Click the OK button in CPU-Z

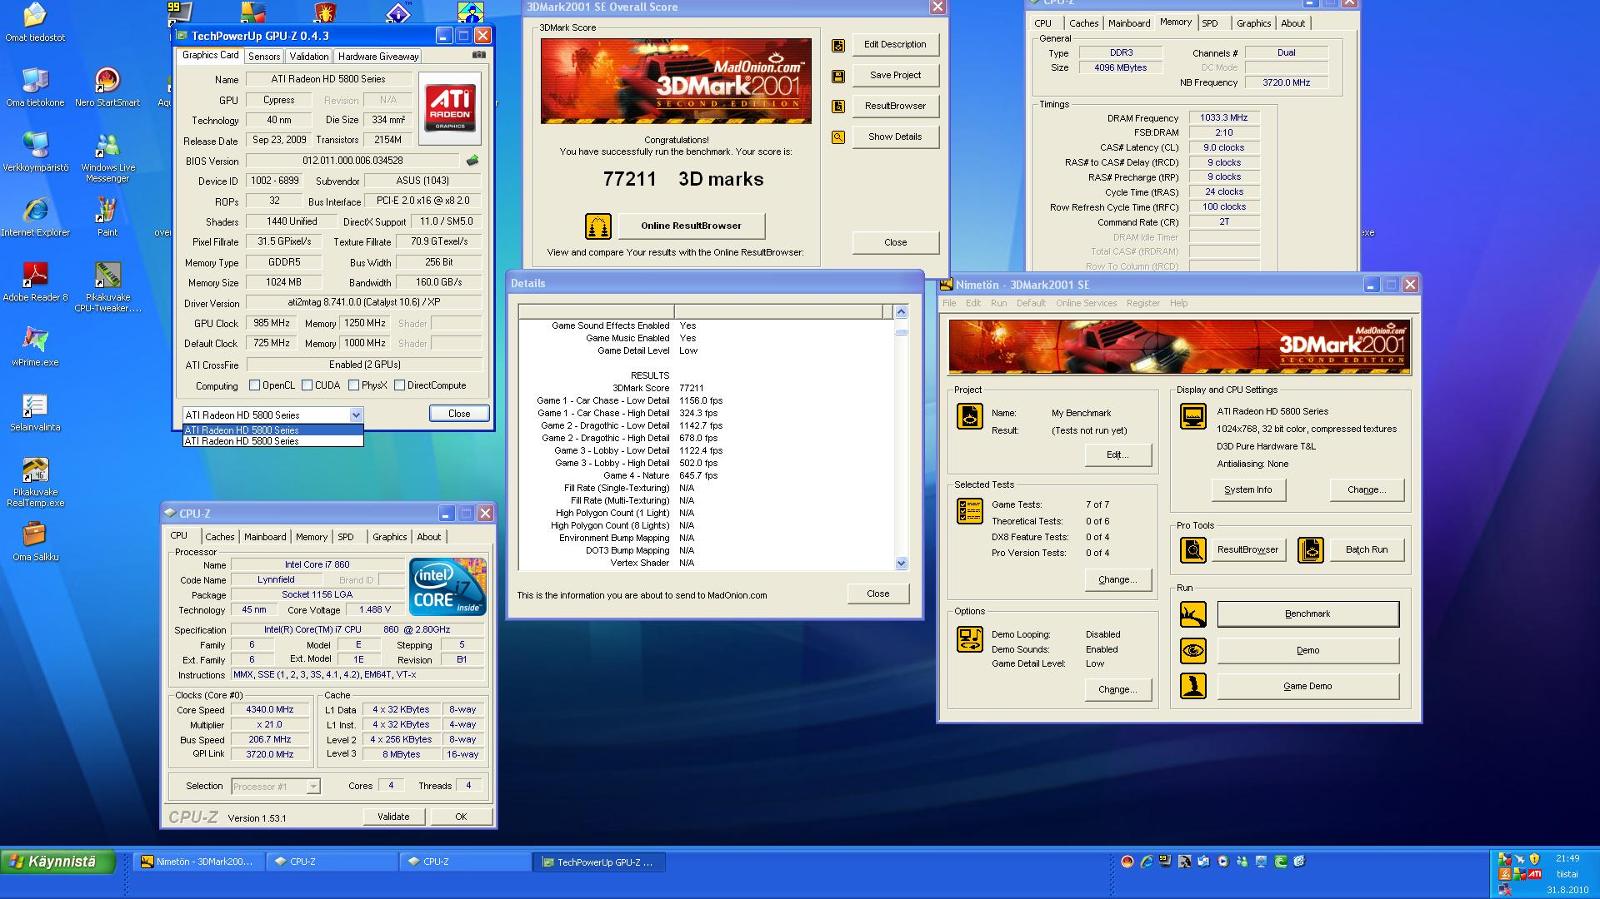pyautogui.click(x=461, y=816)
